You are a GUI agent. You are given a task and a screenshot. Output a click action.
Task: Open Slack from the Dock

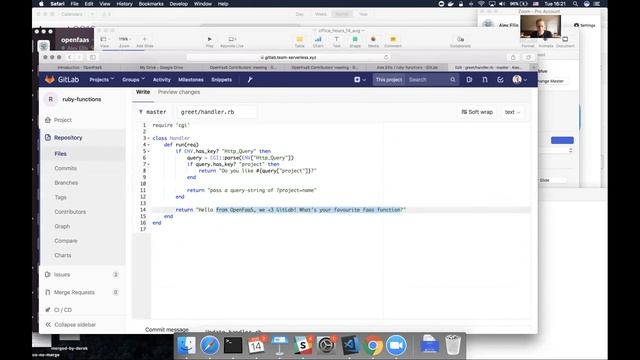point(302,345)
